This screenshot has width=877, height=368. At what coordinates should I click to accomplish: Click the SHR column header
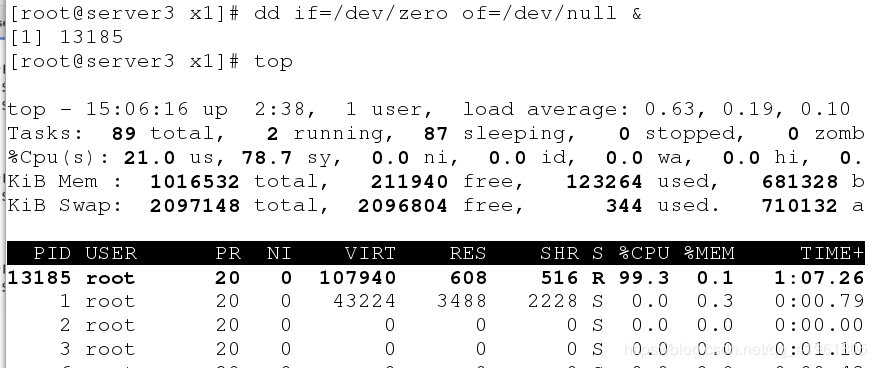559,253
